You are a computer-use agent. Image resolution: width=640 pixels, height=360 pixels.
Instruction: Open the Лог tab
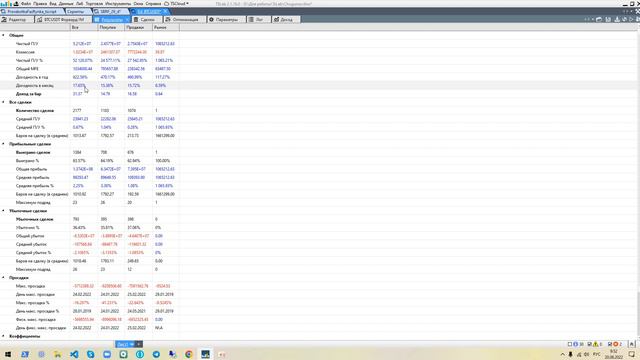click(x=259, y=20)
